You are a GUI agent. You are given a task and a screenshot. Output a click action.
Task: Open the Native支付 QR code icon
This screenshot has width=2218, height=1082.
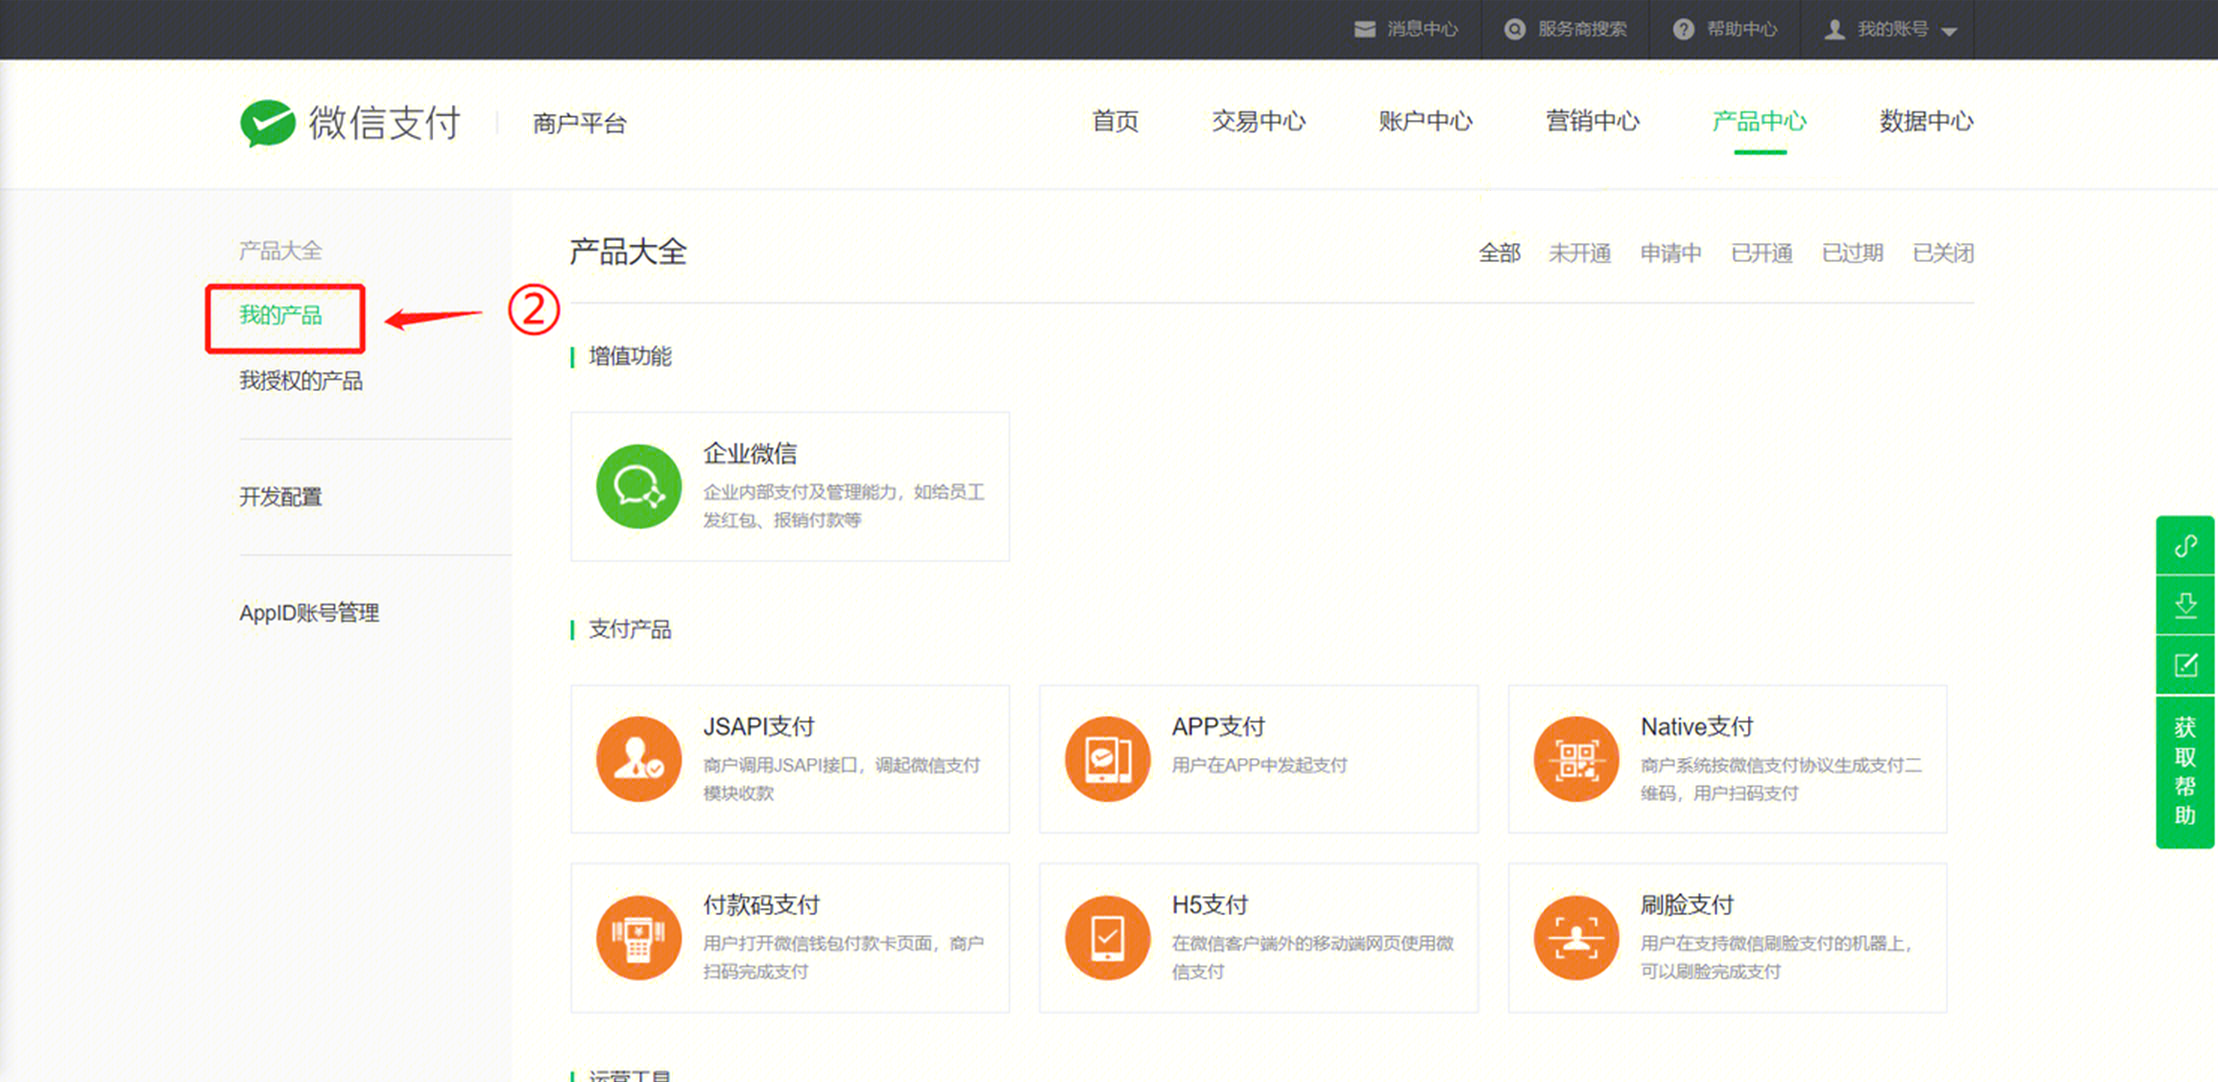tap(1576, 759)
